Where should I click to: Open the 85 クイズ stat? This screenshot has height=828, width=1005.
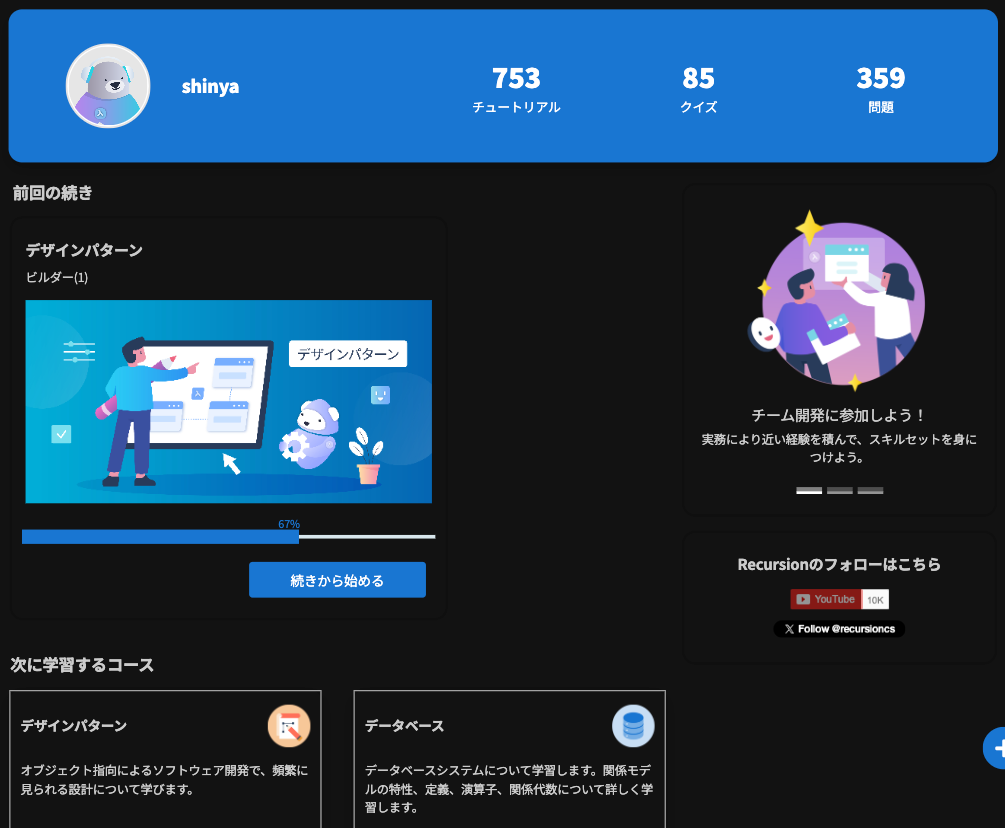[698, 89]
